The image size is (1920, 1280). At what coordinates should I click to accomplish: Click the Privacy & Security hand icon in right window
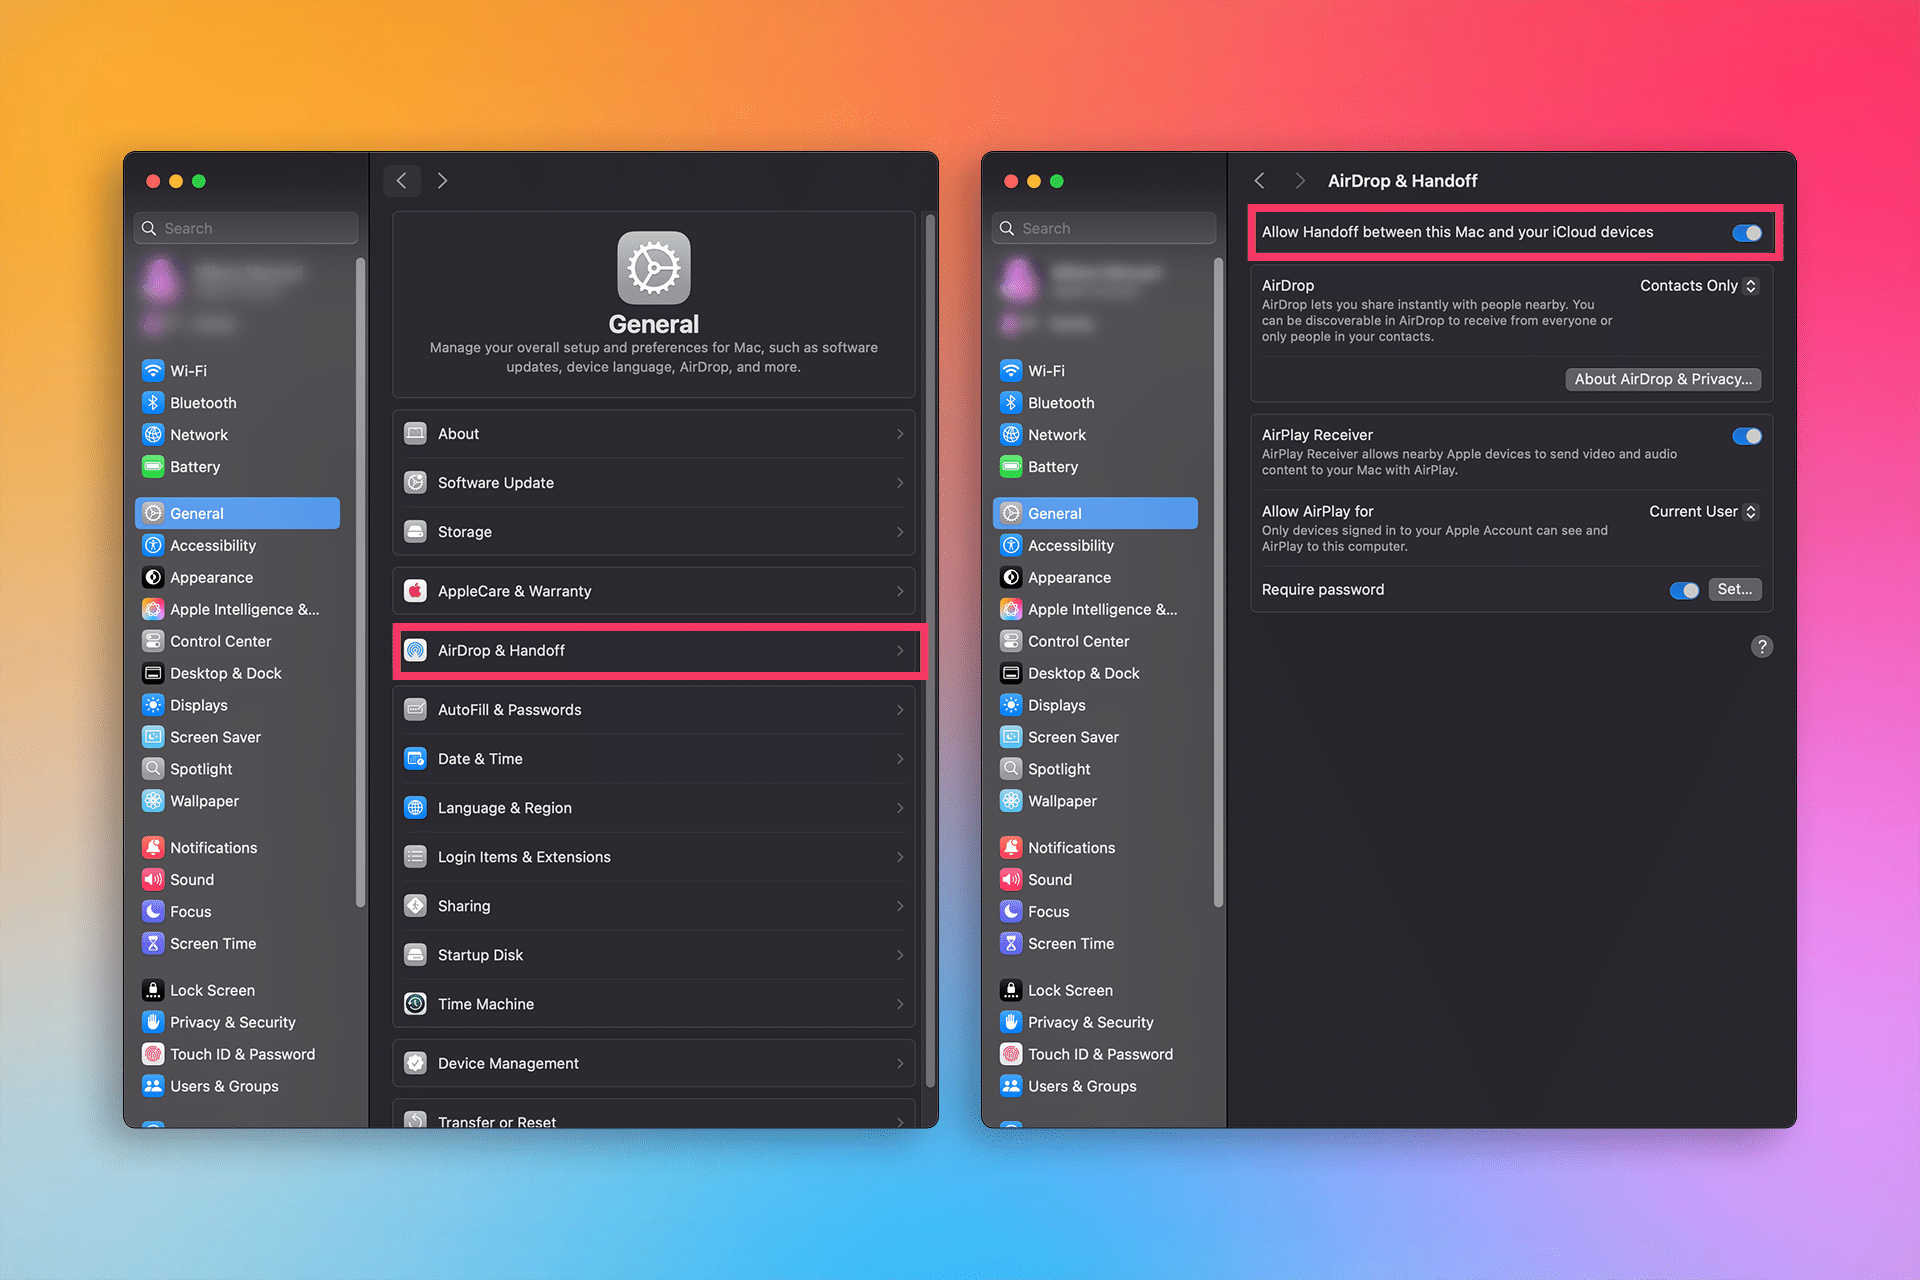click(1011, 1022)
